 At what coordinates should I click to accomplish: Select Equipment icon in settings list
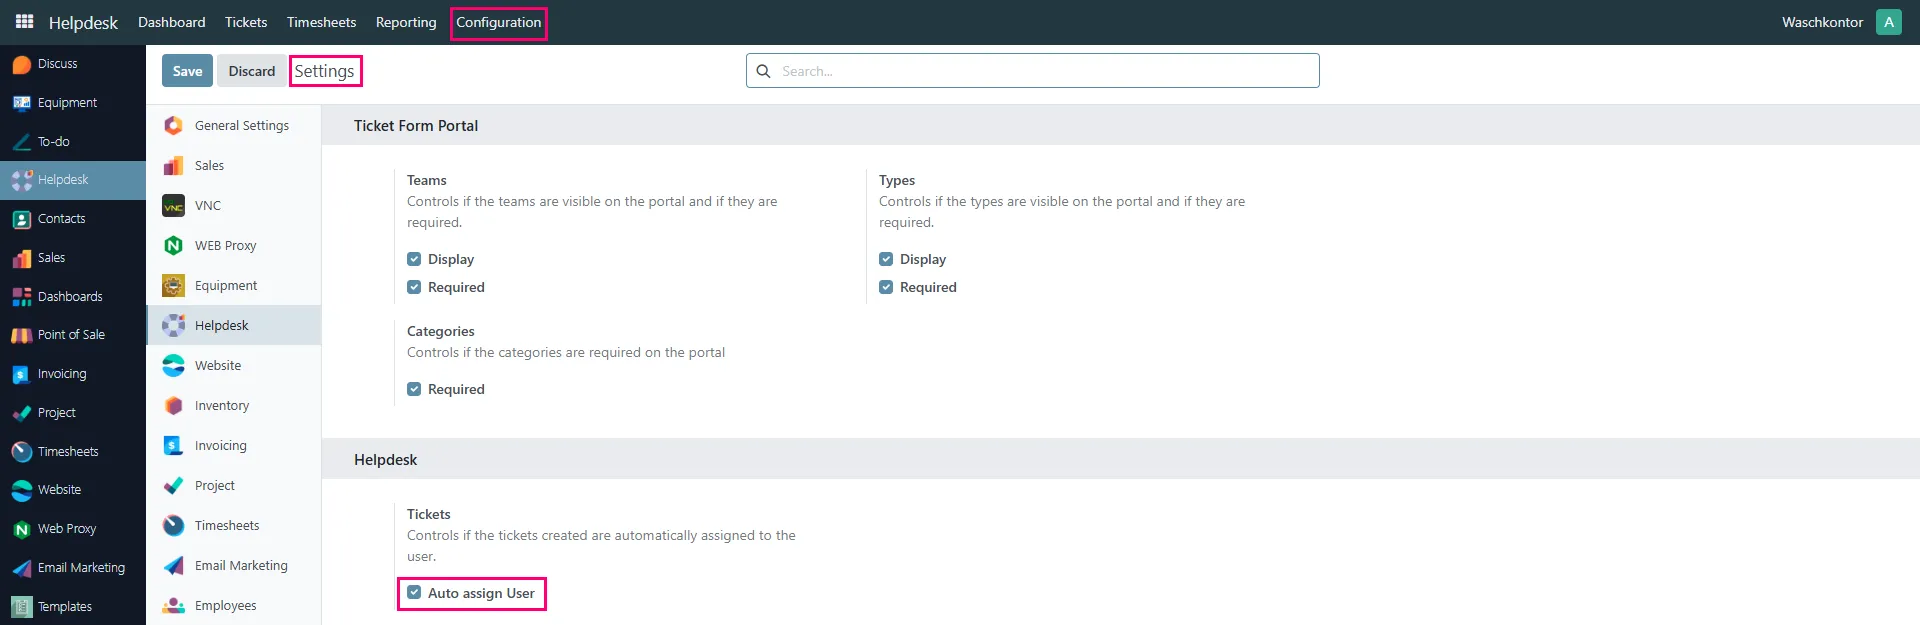click(x=174, y=286)
